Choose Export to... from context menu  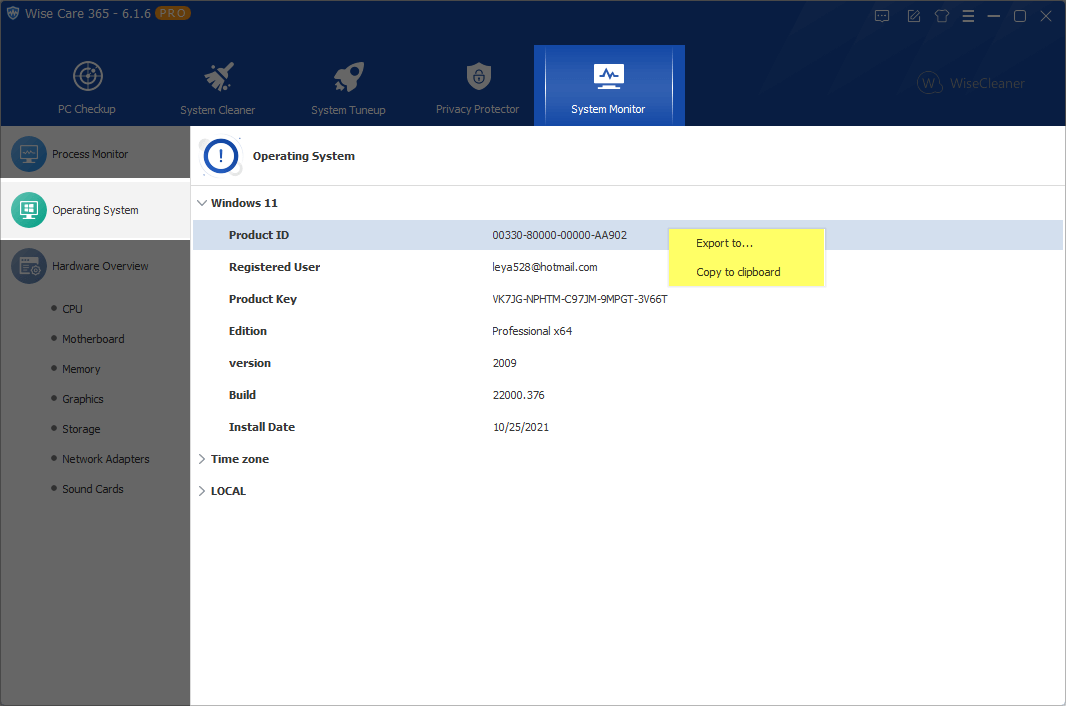[x=746, y=243]
